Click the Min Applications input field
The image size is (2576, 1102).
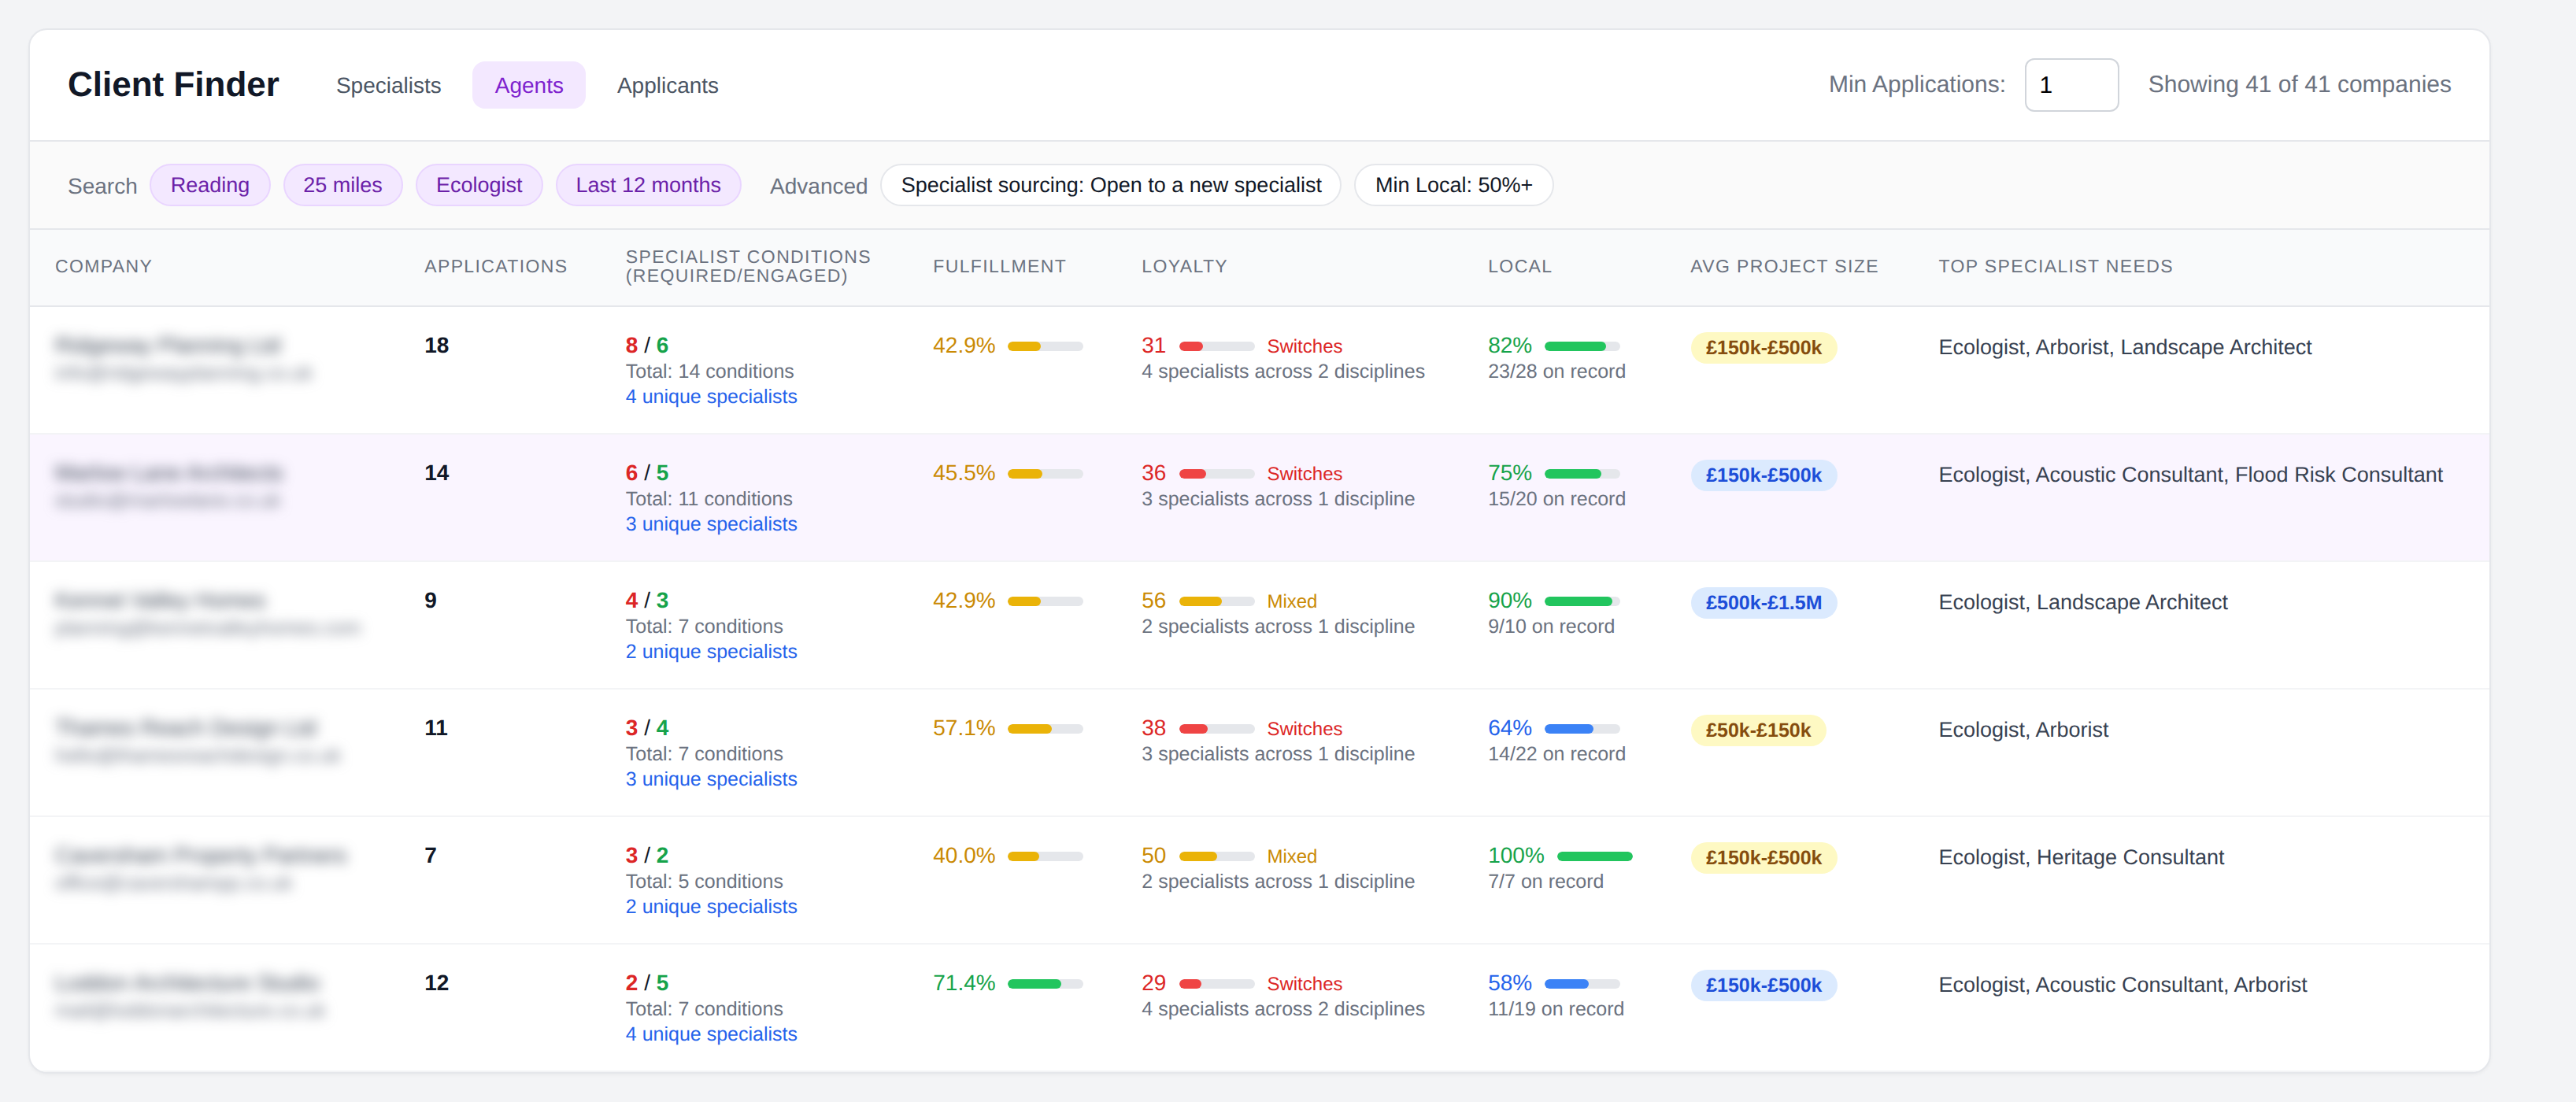[2071, 85]
